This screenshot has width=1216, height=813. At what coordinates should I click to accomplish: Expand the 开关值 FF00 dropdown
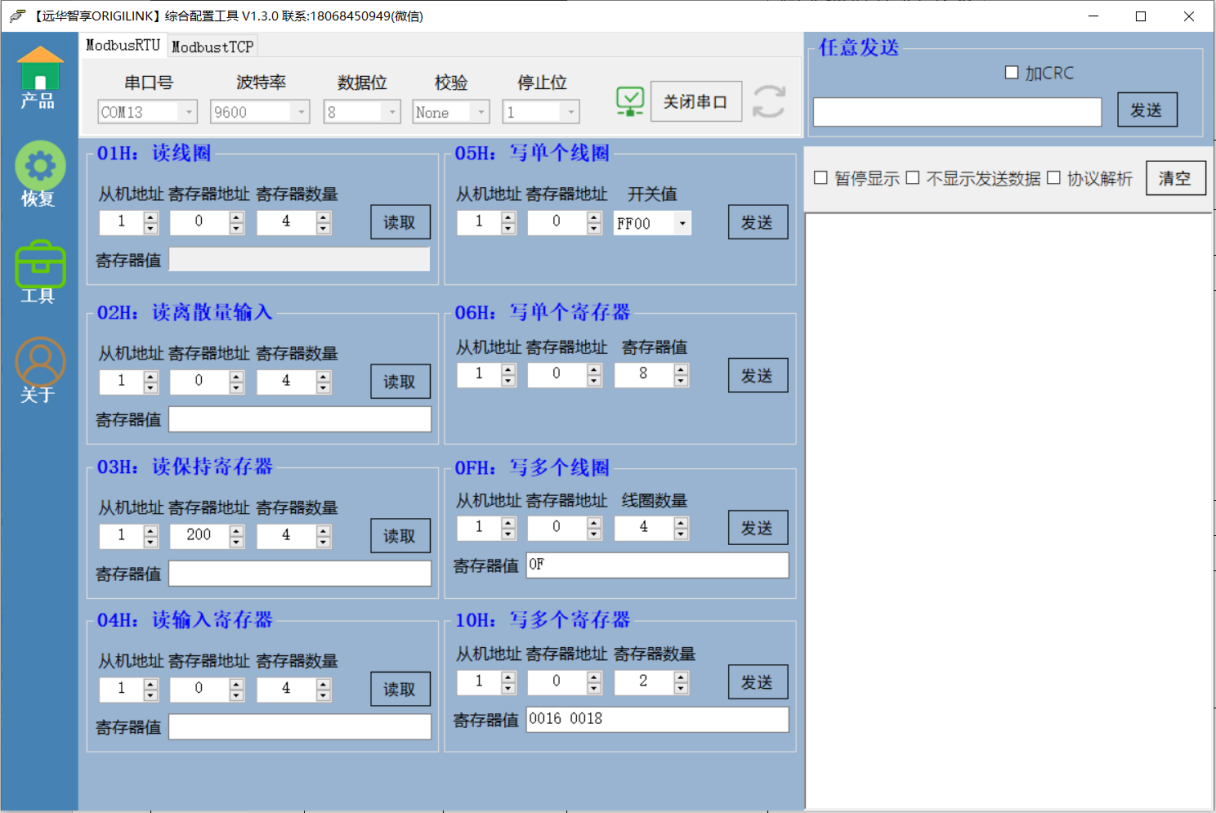(x=683, y=224)
